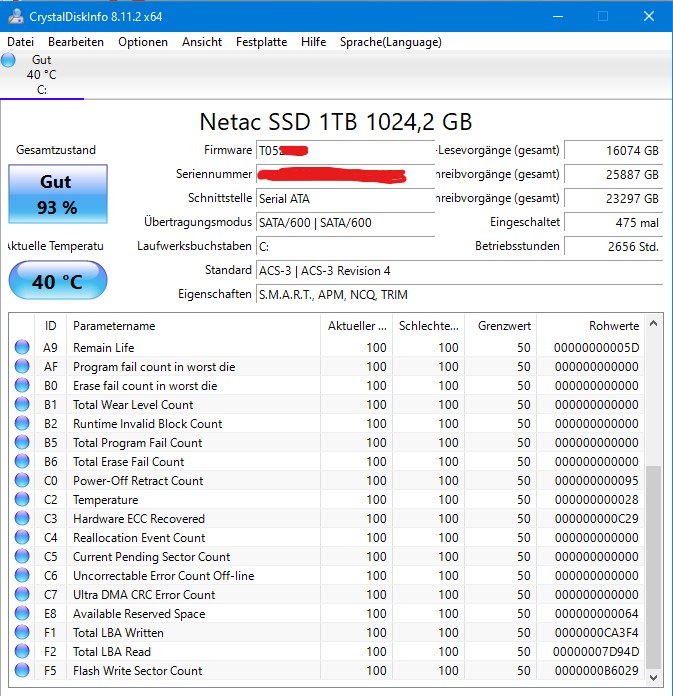
Task: Click status orb of B5 Total Program Fail
Action: pyautogui.click(x=22, y=442)
